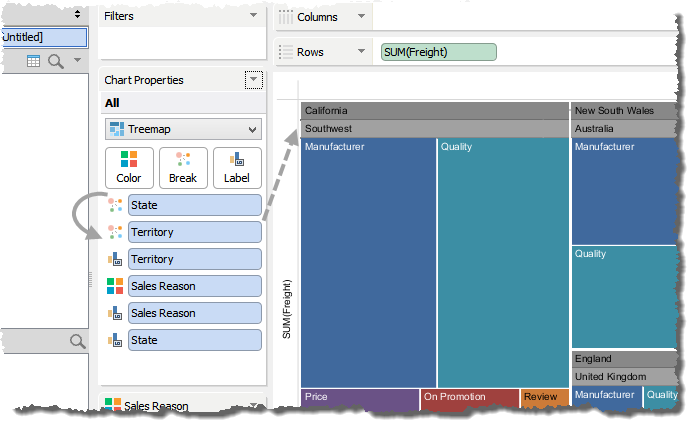Screen dimensions: 695x427
Task: Select the Sales Reason color pill
Action: (x=195, y=286)
